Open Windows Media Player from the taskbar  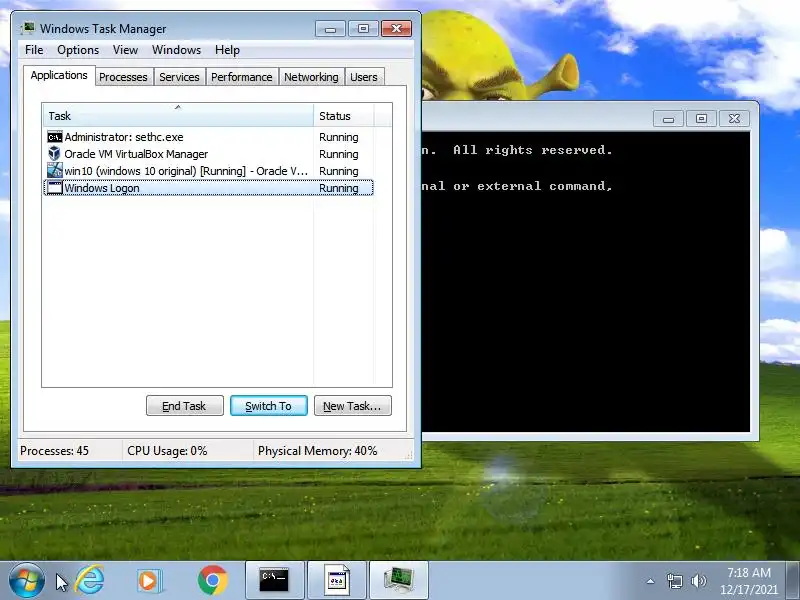tap(149, 581)
